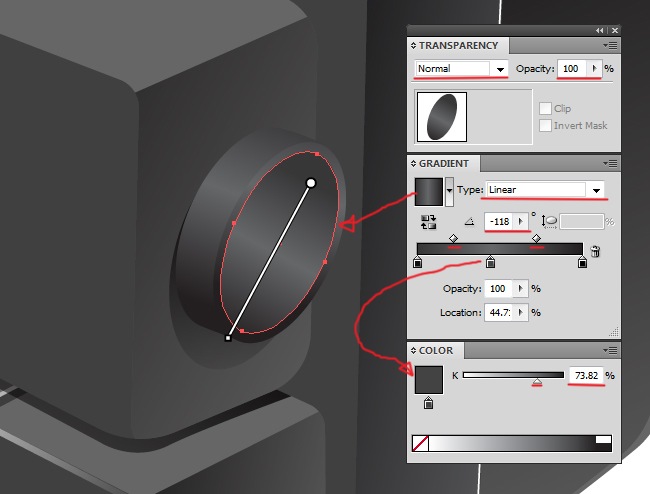Click the Delete Stop trash icon
This screenshot has height=494, width=650.
pyautogui.click(x=595, y=251)
